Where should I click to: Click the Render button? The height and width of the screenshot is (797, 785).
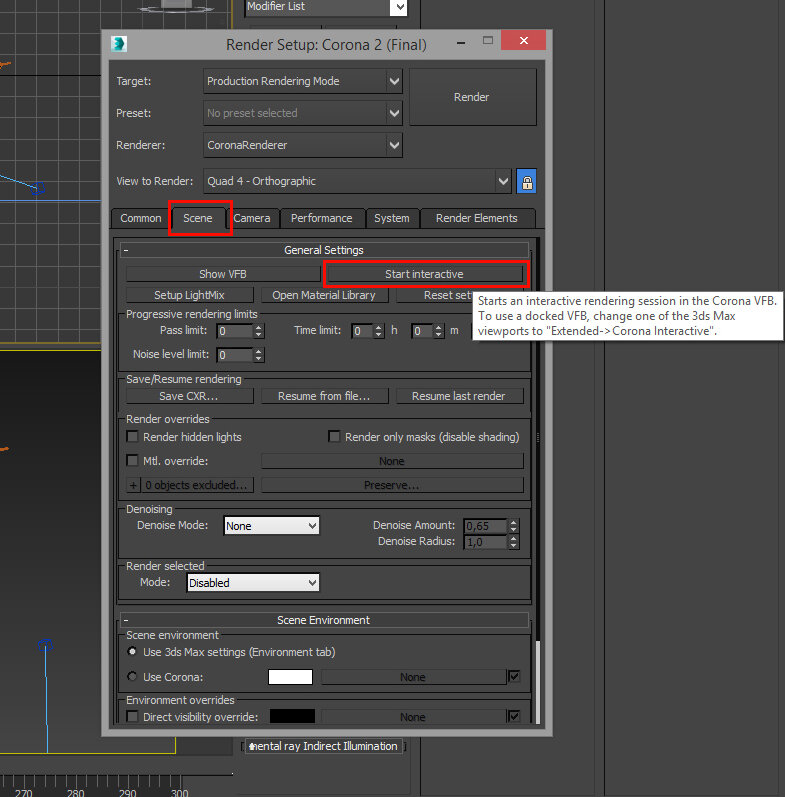coord(472,97)
